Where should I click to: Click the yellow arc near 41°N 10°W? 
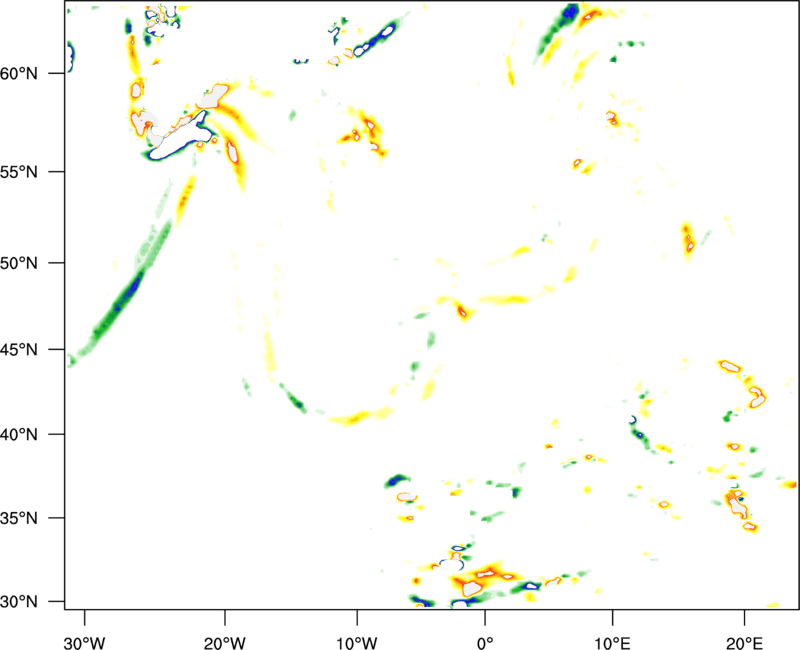360,416
